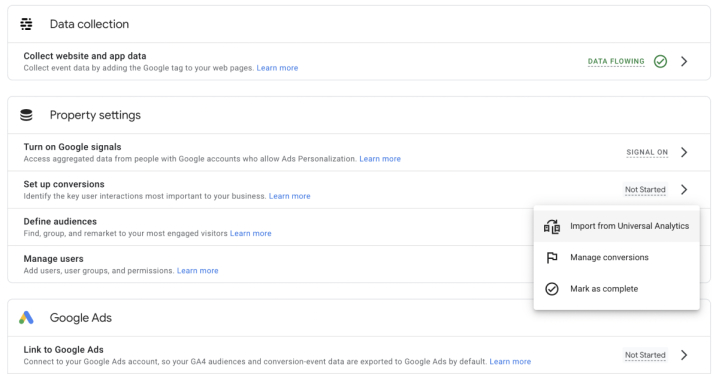719x374 pixels.
Task: Open Learn more link for Google signals
Action: [380, 159]
